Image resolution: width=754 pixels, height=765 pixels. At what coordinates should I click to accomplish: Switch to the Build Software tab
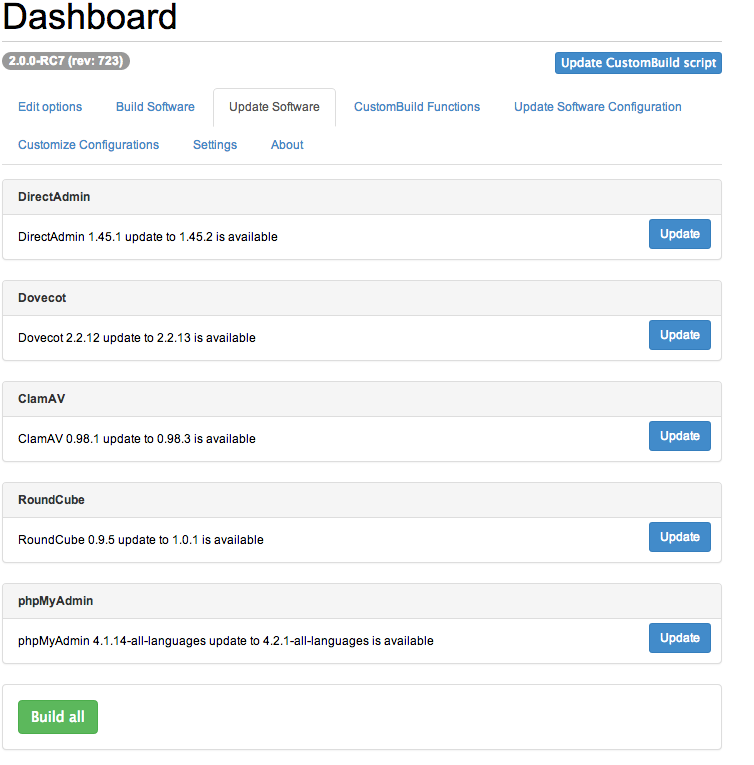click(x=155, y=107)
